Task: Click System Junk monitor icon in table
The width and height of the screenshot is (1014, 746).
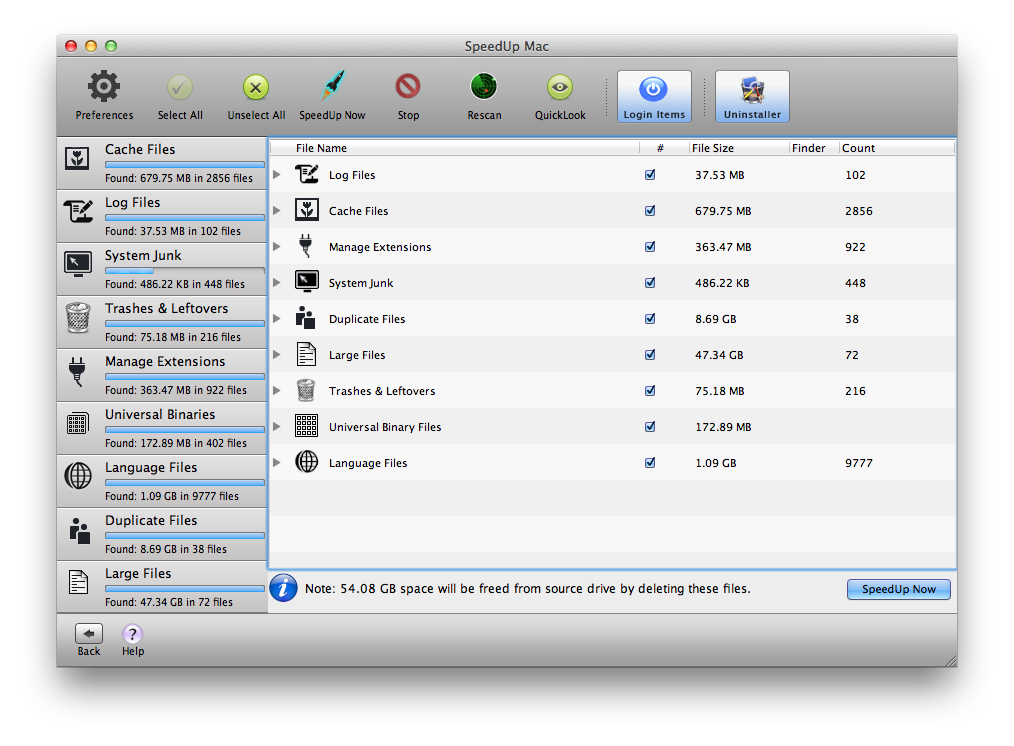Action: 307,282
